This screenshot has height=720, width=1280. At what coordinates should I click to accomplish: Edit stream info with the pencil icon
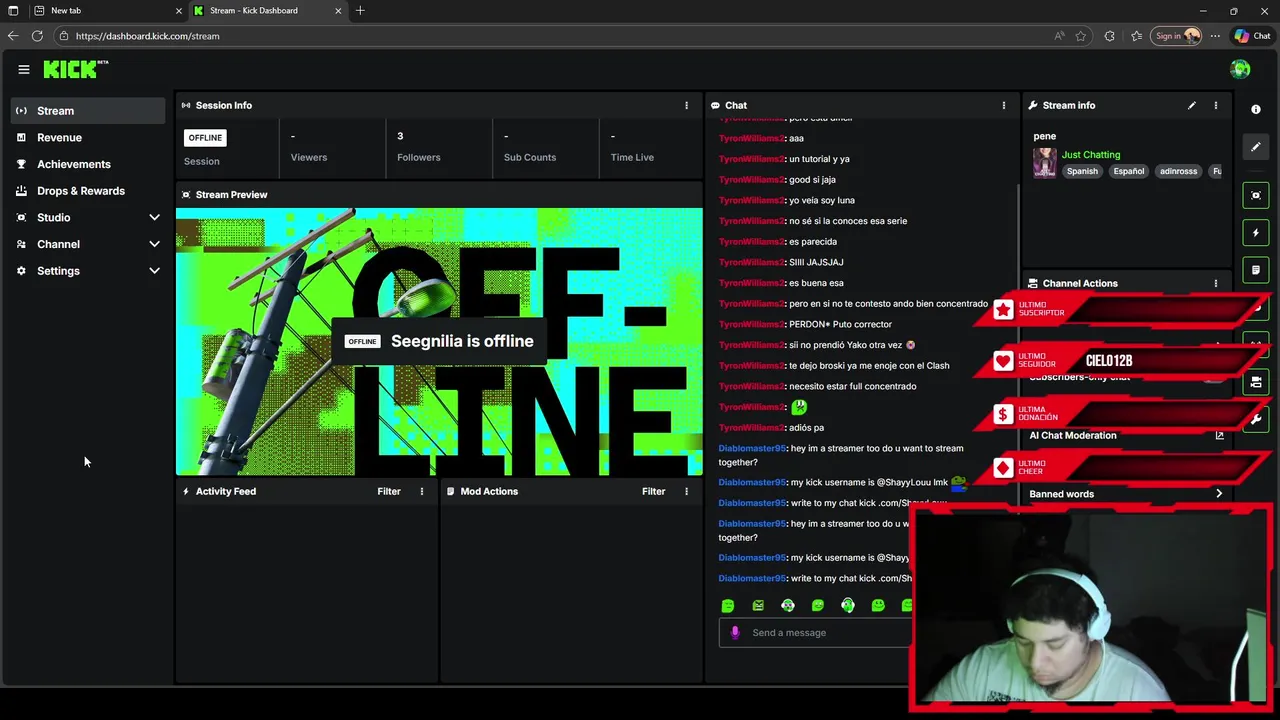point(1191,105)
